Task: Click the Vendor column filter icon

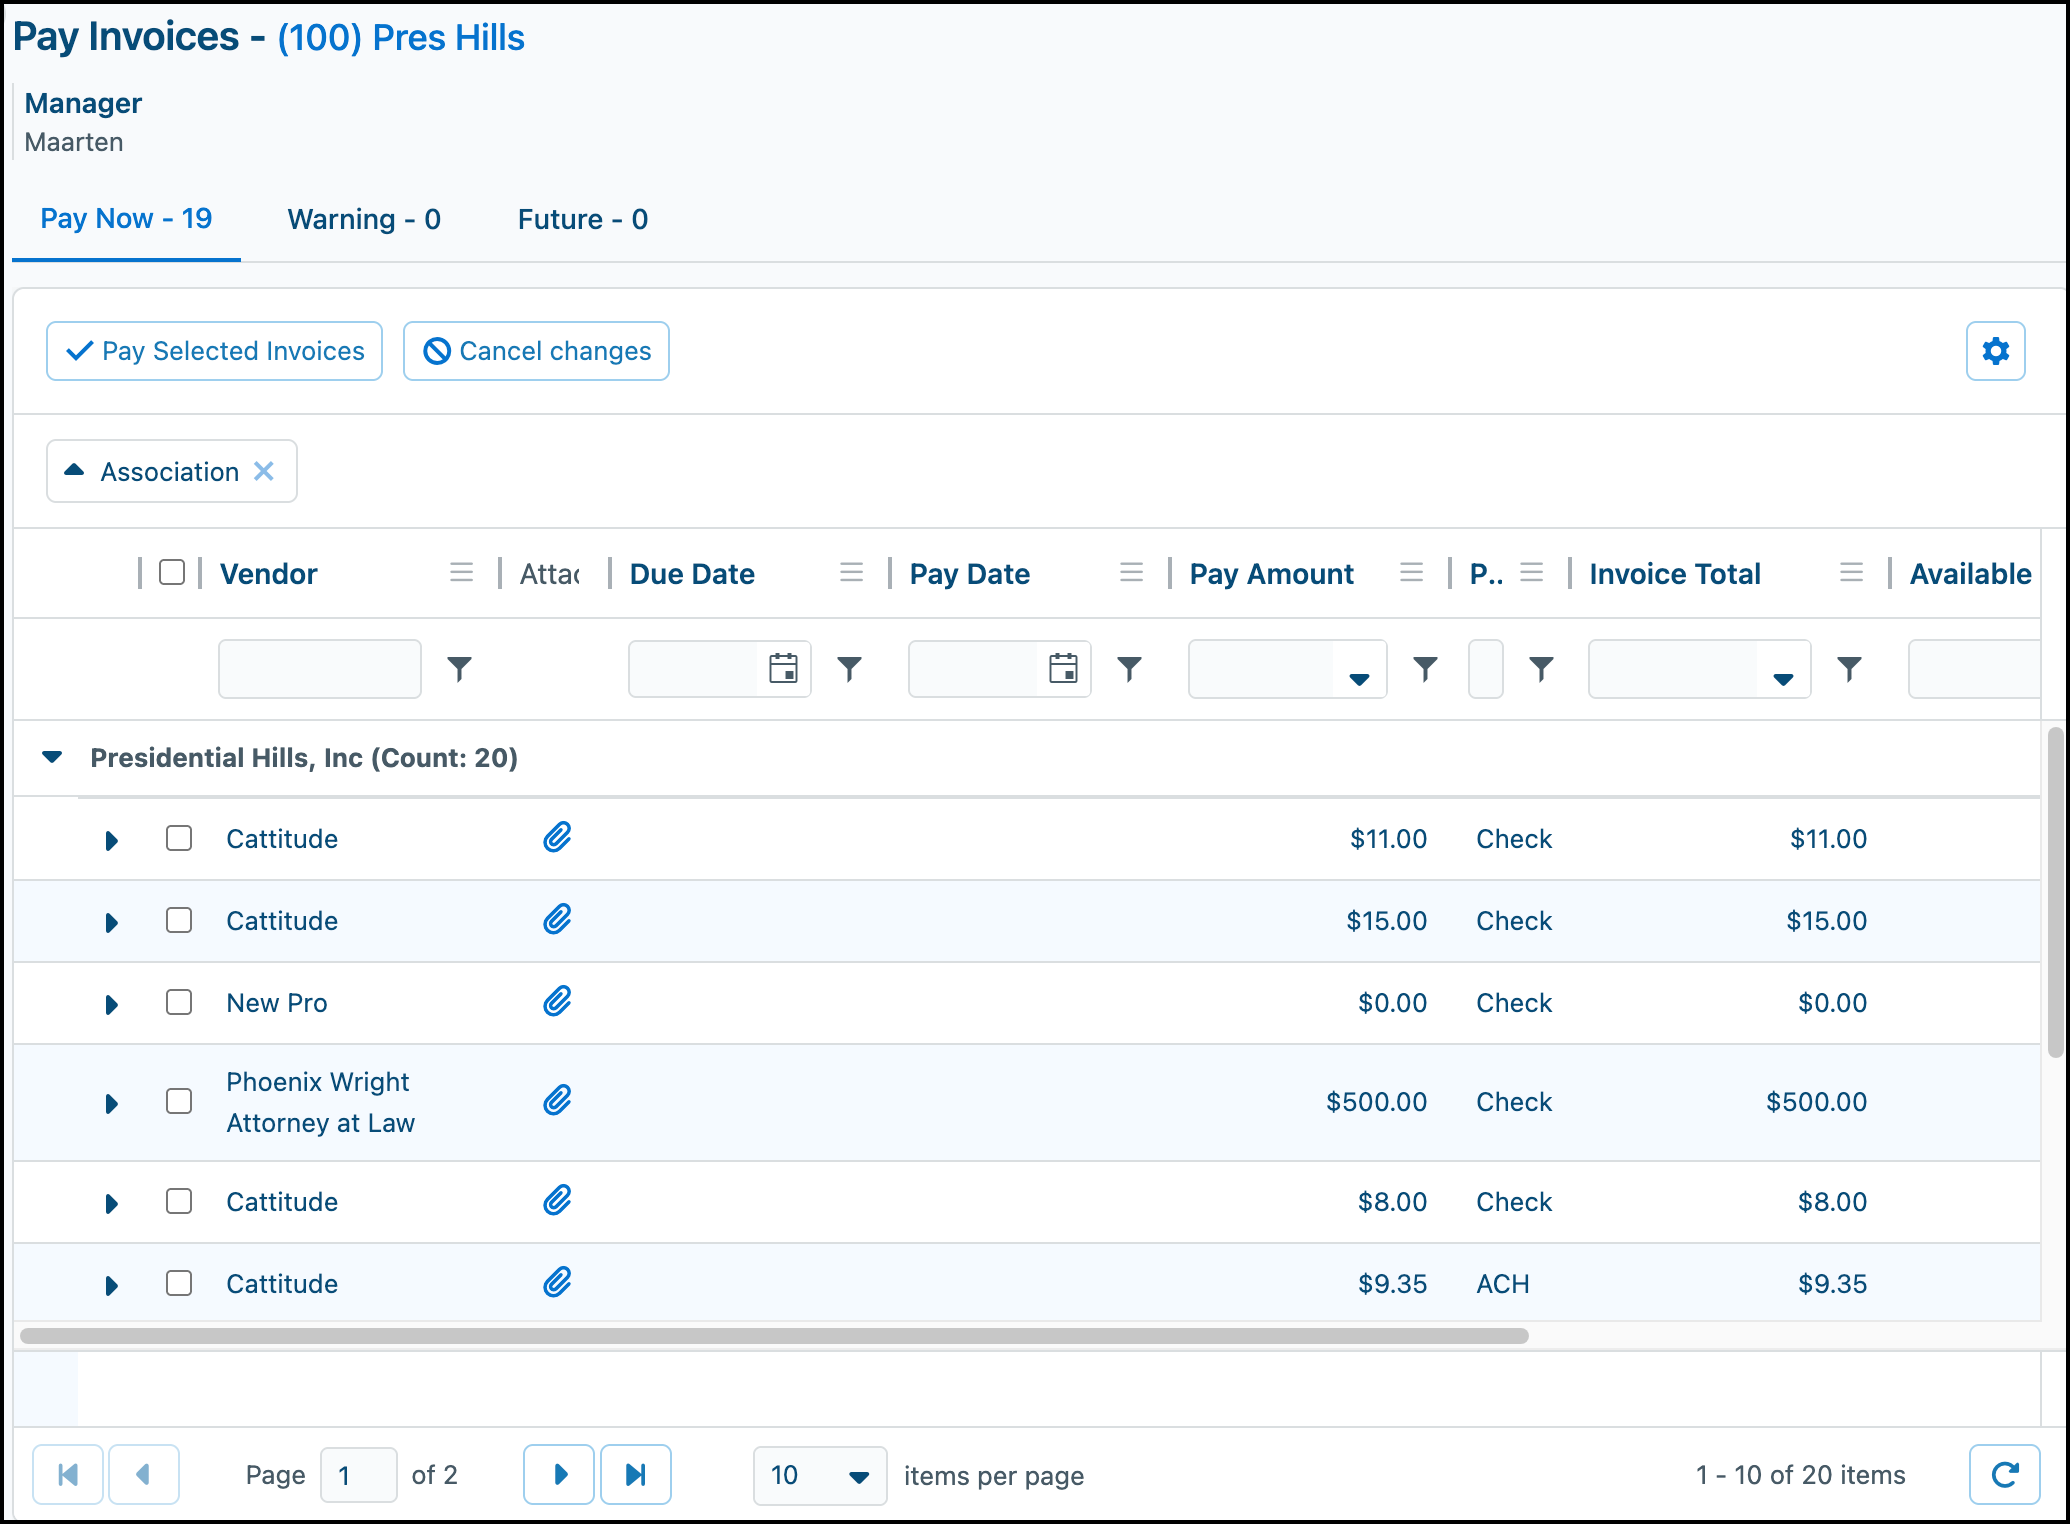Action: [459, 668]
